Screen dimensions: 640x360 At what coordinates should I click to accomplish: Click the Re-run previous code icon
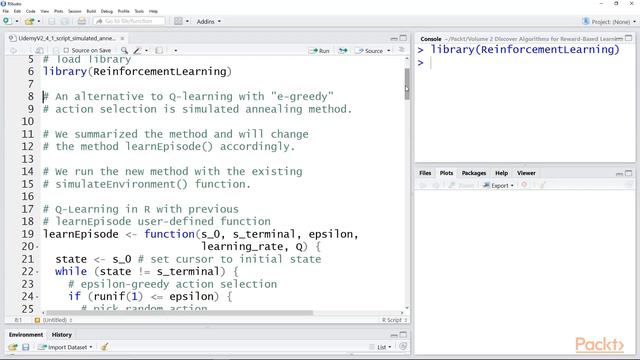click(343, 51)
